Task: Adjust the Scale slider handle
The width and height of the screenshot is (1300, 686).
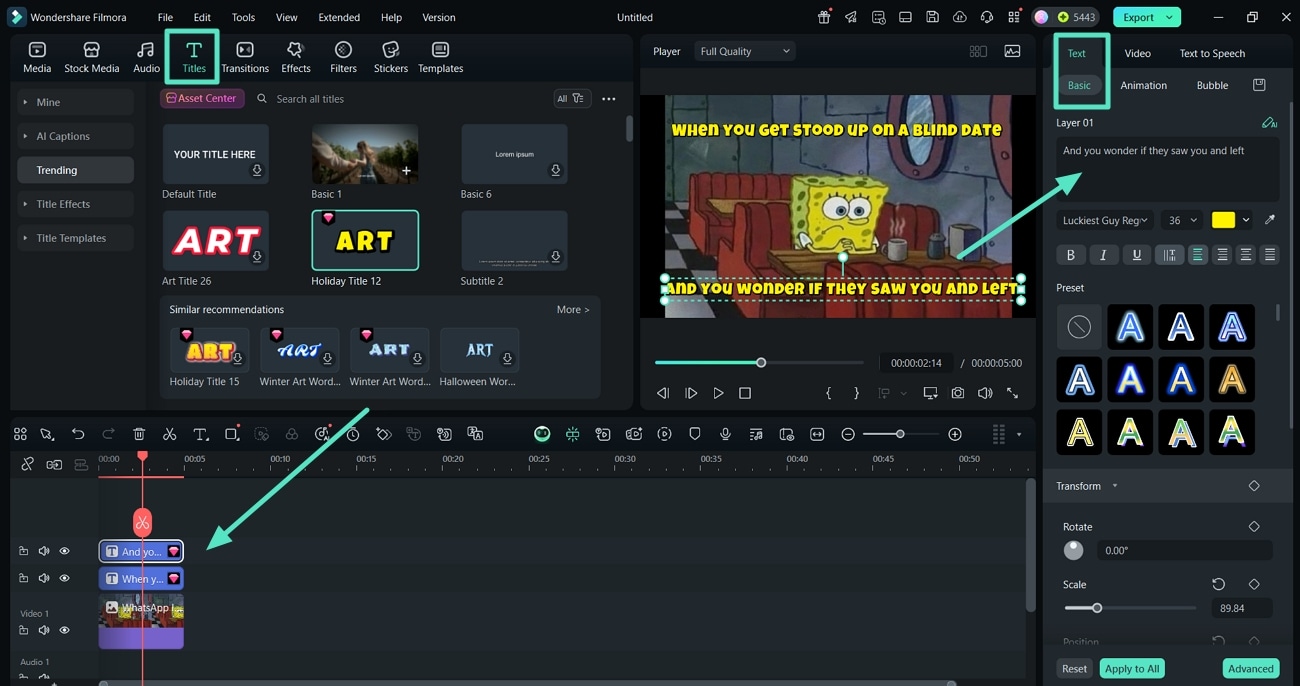Action: click(1097, 608)
